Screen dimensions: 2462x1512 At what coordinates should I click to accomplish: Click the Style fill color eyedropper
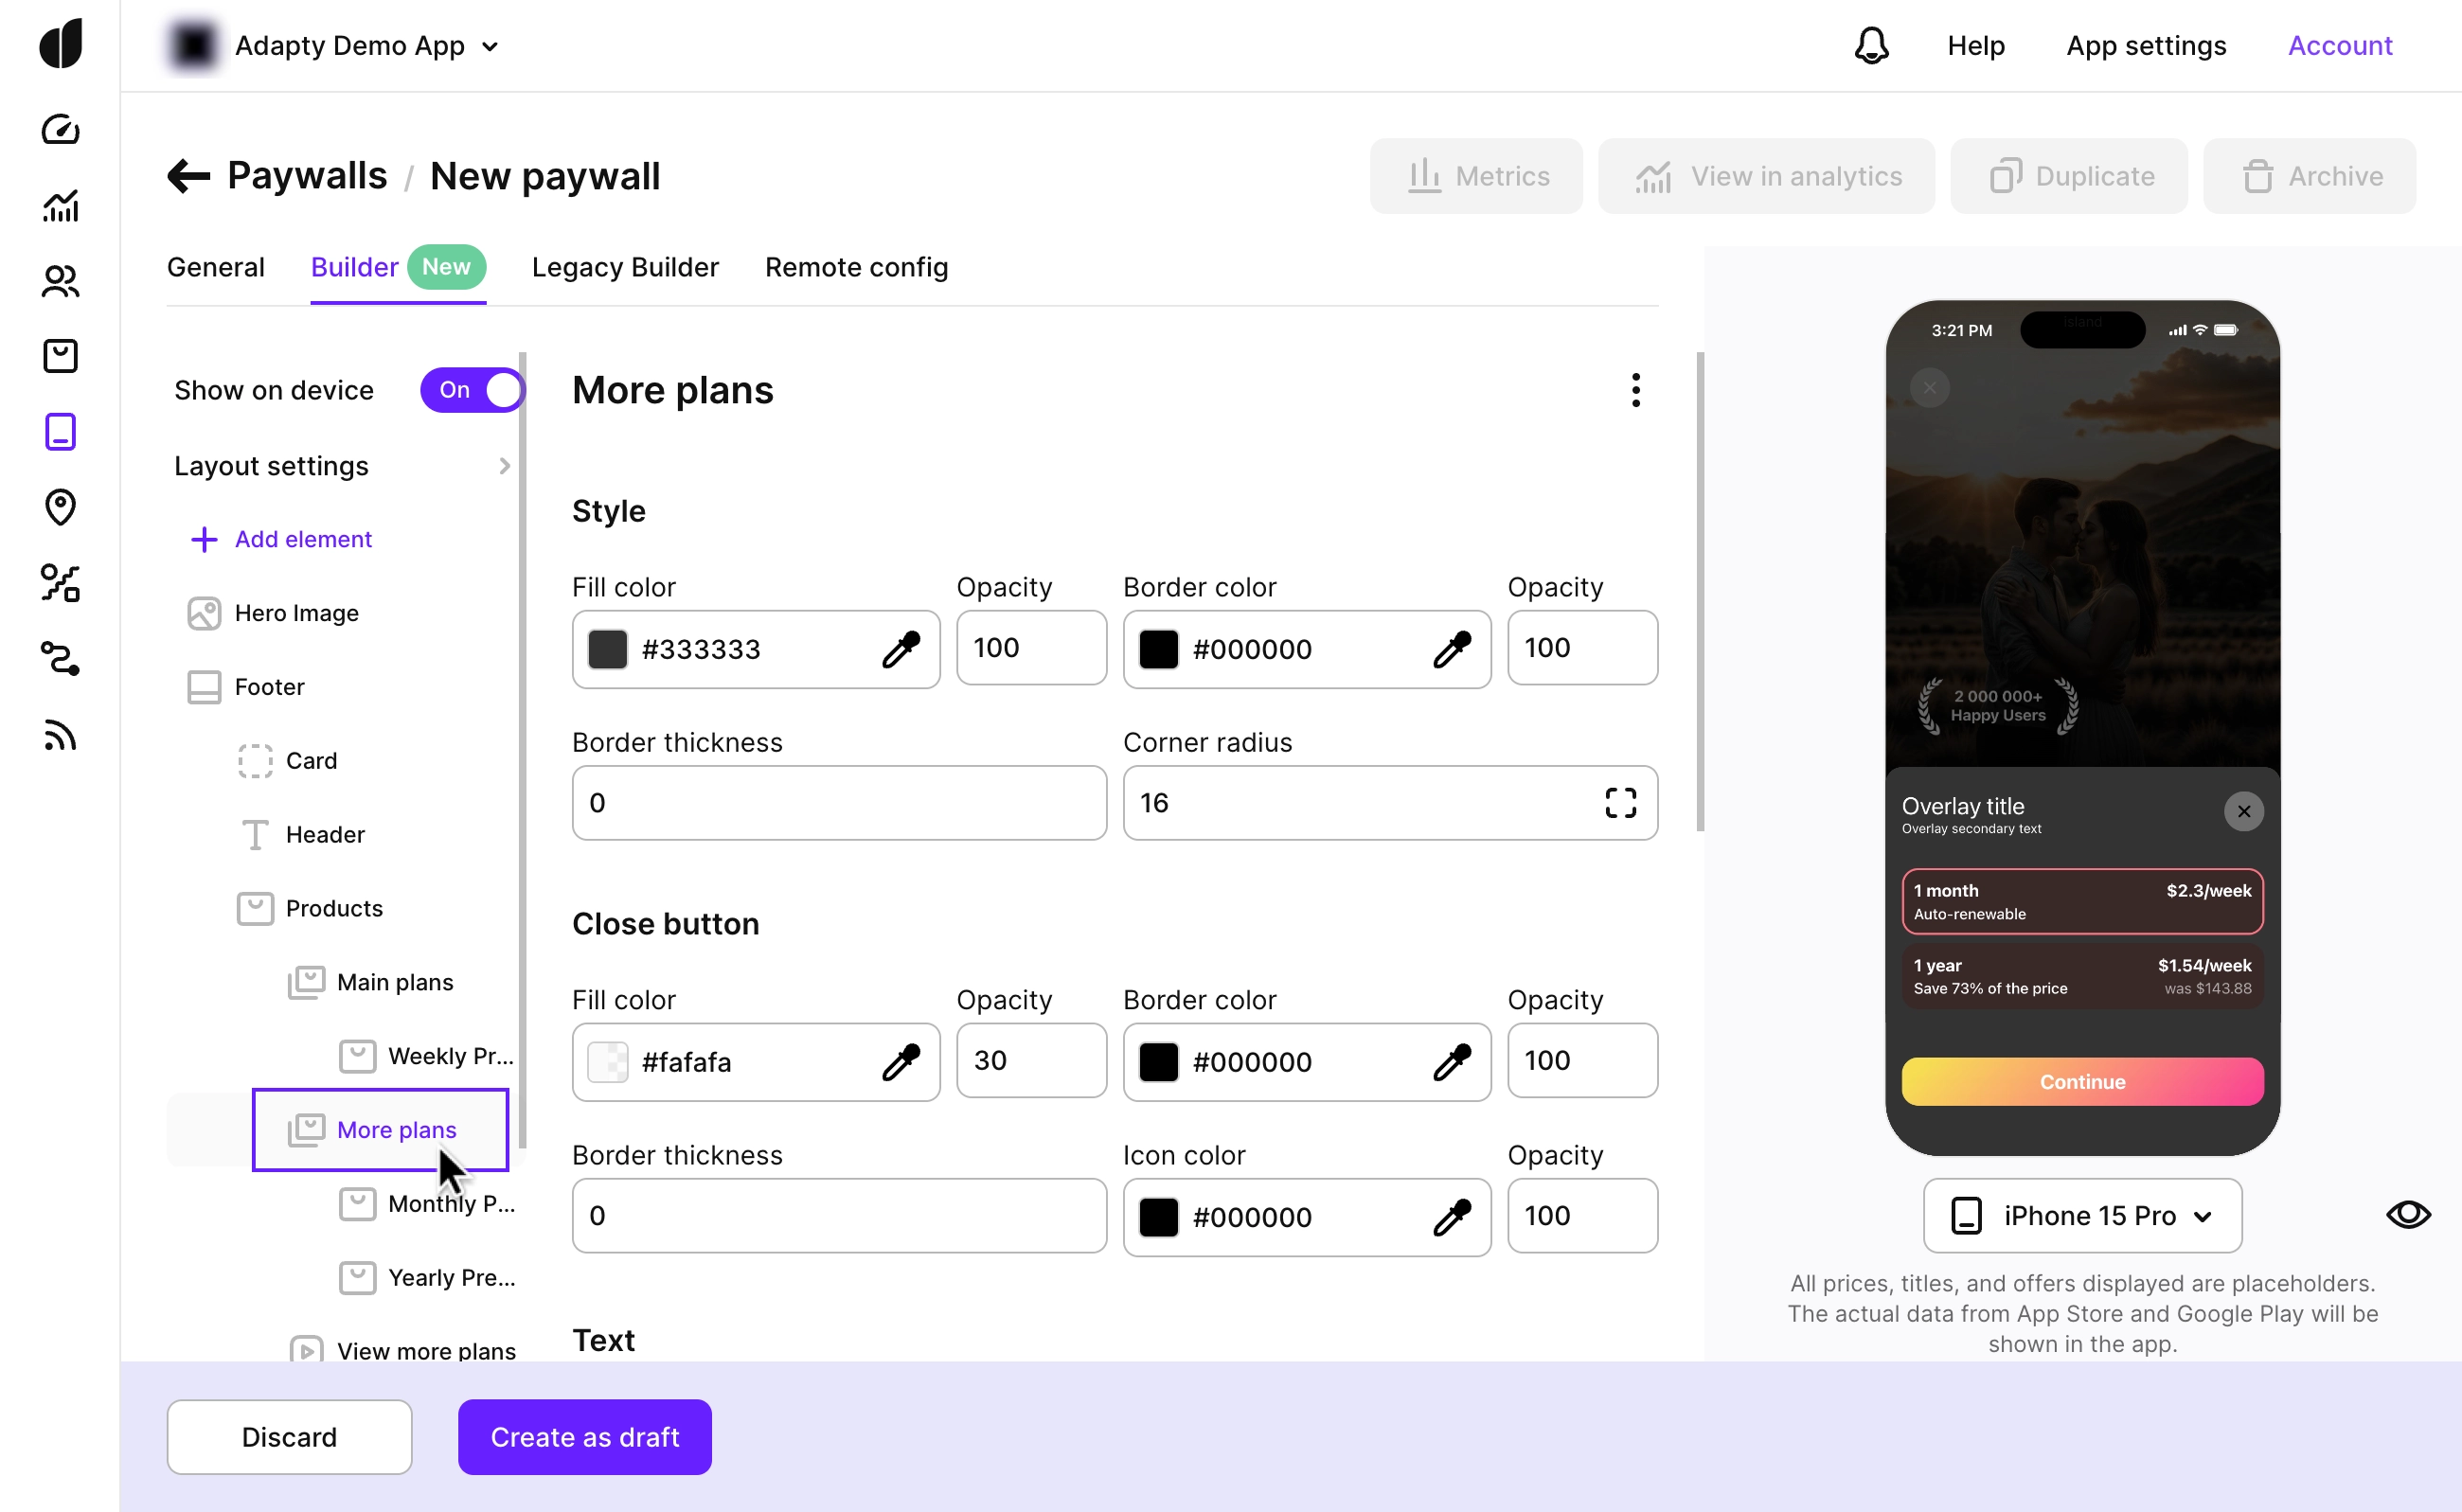pyautogui.click(x=900, y=649)
